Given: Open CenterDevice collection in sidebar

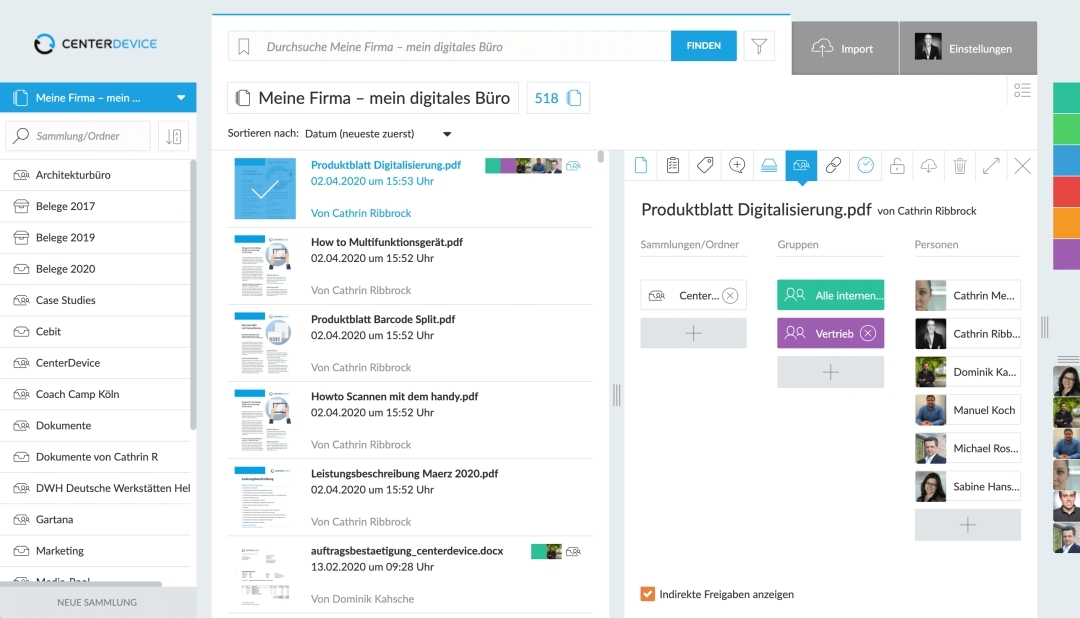Looking at the screenshot, I should (x=95, y=362).
